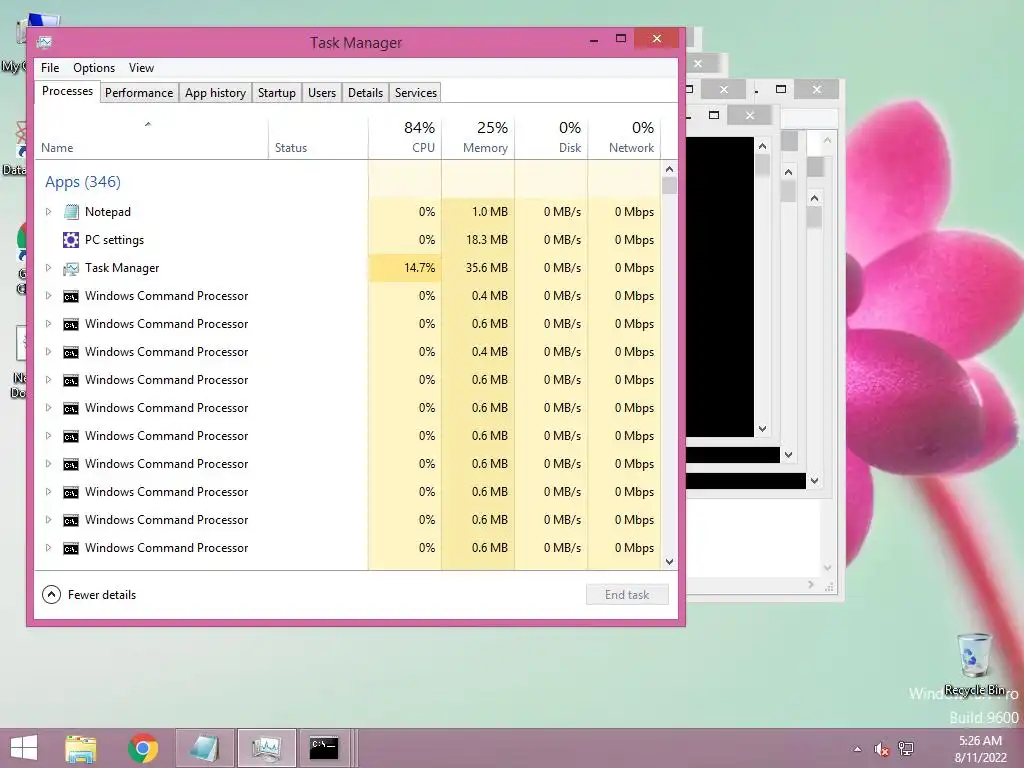Open the Start button on taskbar
The image size is (1024, 768).
tap(24, 748)
